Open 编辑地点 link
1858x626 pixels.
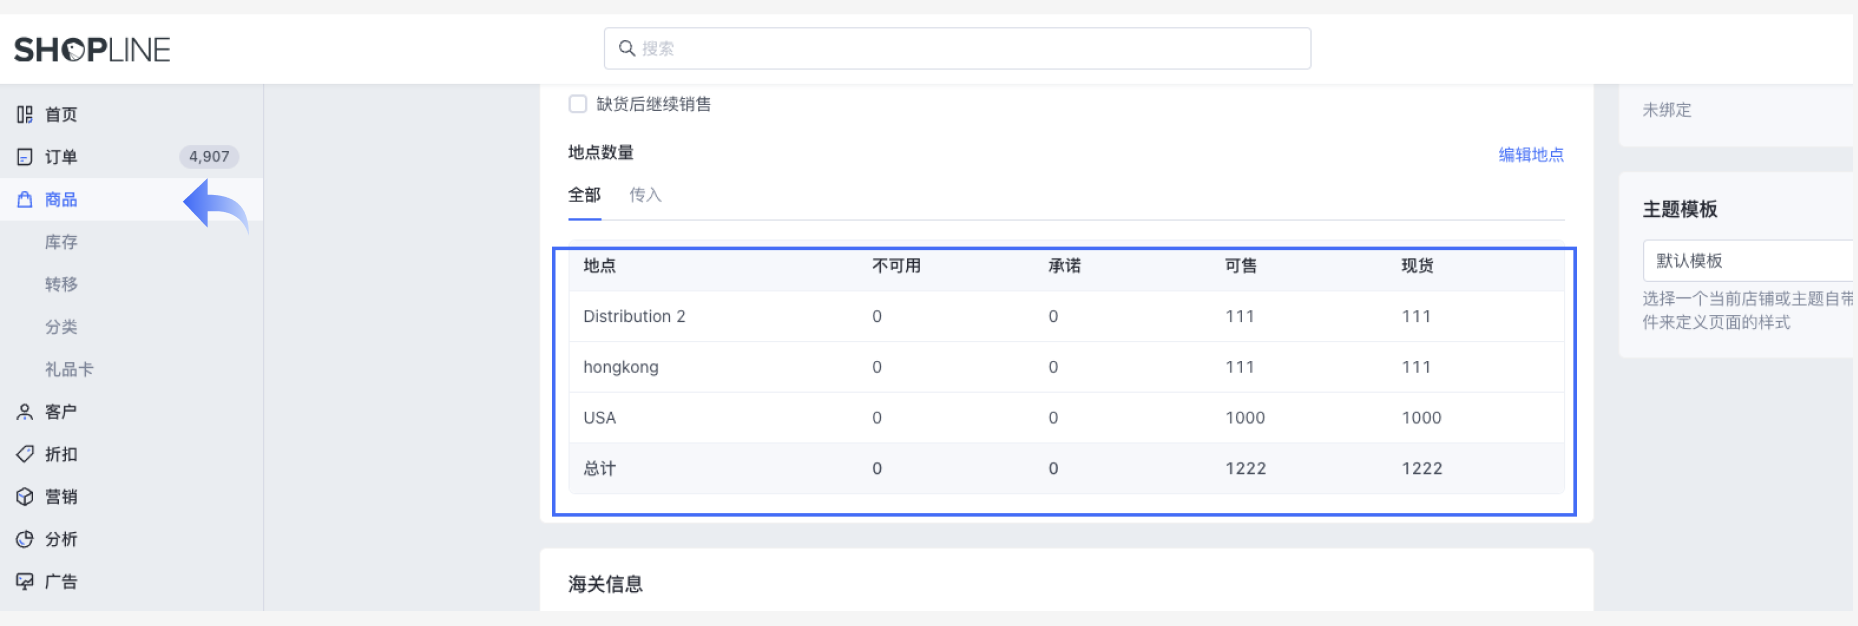[1531, 154]
